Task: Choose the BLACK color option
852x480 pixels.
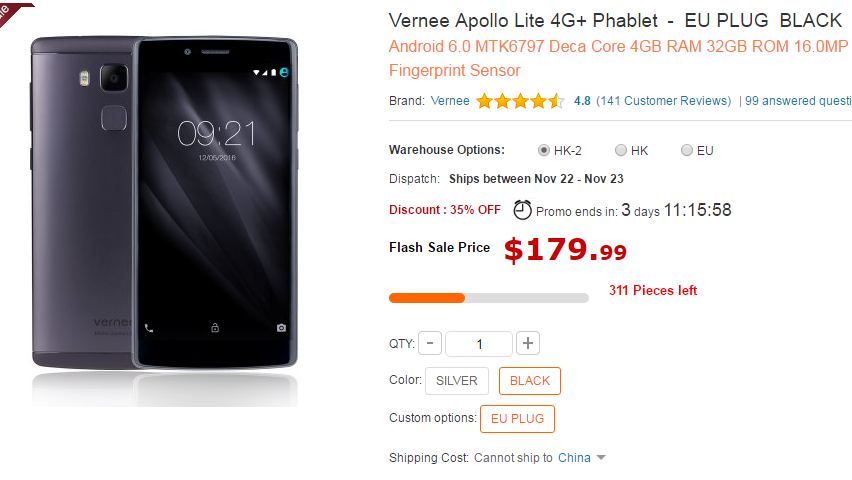Action: (530, 381)
